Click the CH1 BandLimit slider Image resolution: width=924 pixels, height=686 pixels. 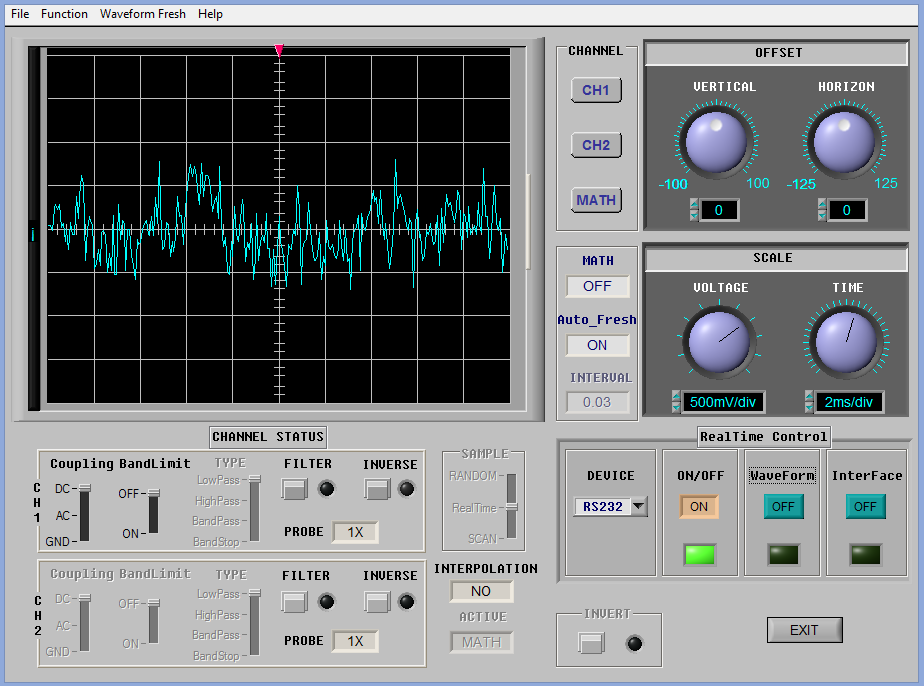(x=153, y=512)
